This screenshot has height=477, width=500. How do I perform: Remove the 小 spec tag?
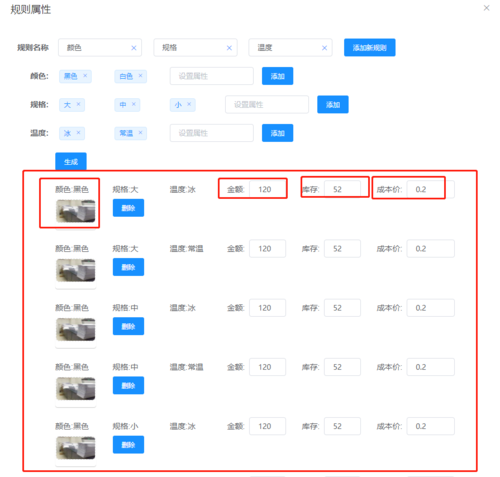[189, 104]
